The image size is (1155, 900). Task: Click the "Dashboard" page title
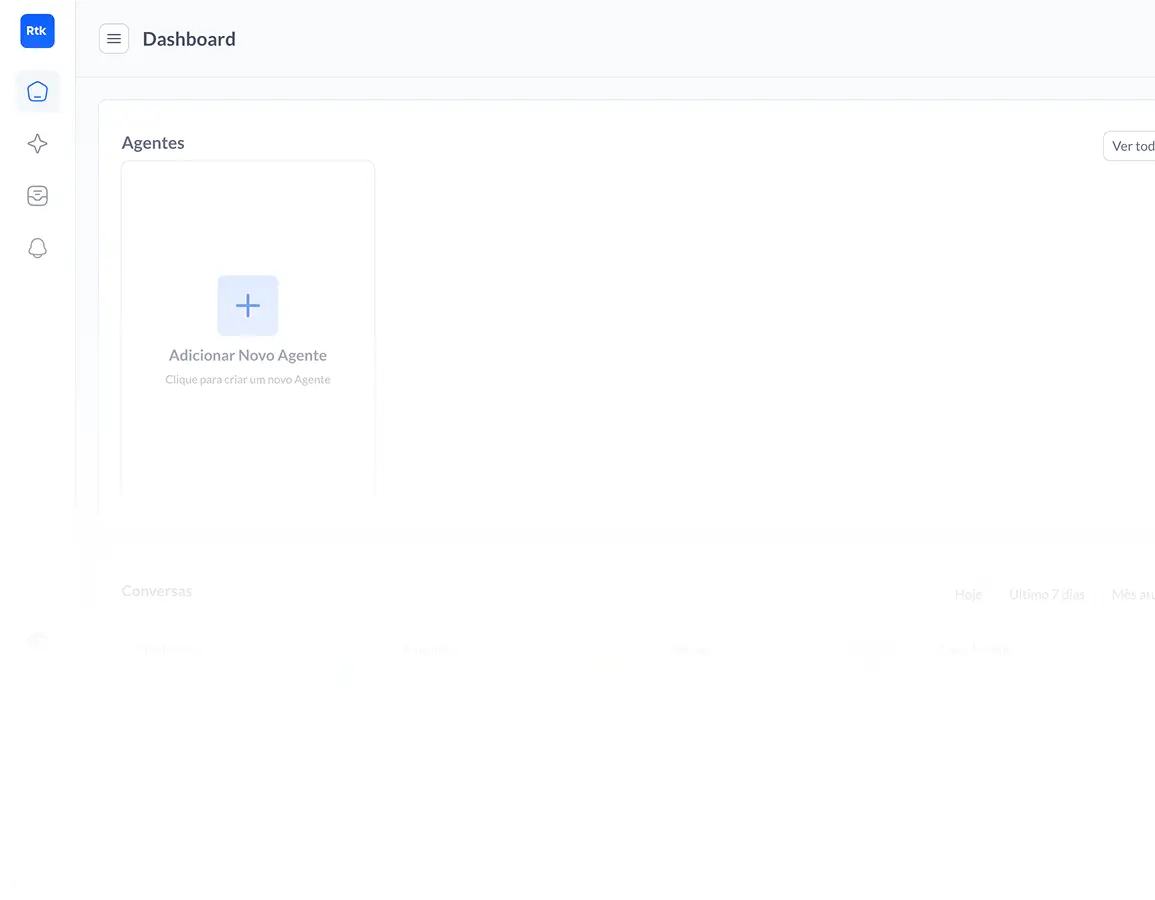(x=189, y=39)
